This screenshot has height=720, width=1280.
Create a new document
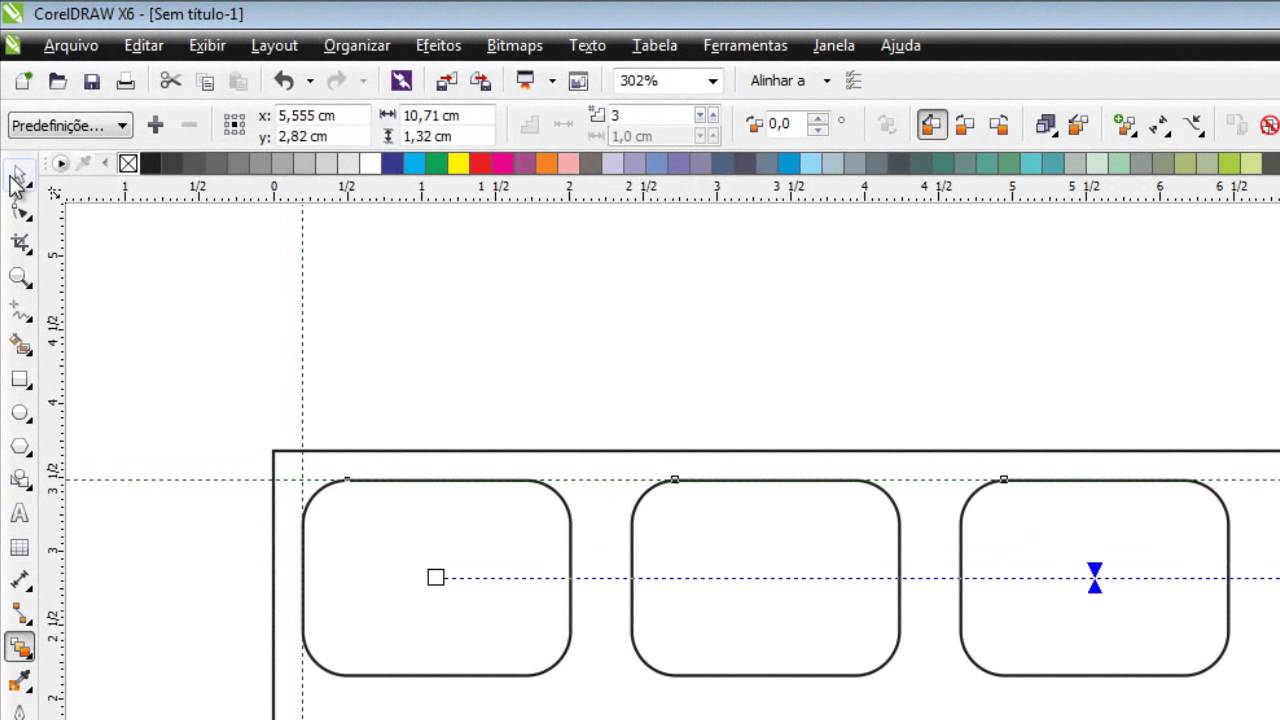[x=23, y=81]
